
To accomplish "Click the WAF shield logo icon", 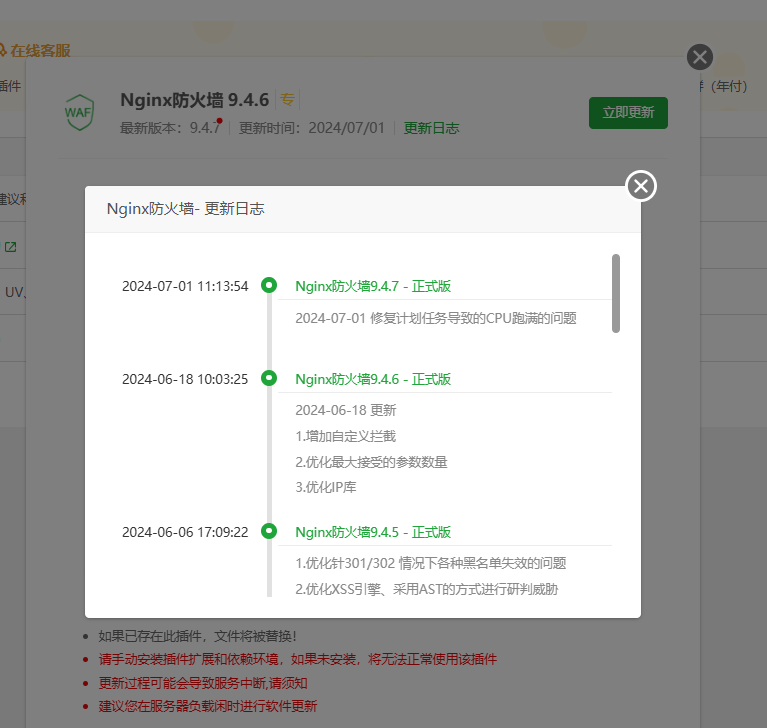I will coord(79,113).
